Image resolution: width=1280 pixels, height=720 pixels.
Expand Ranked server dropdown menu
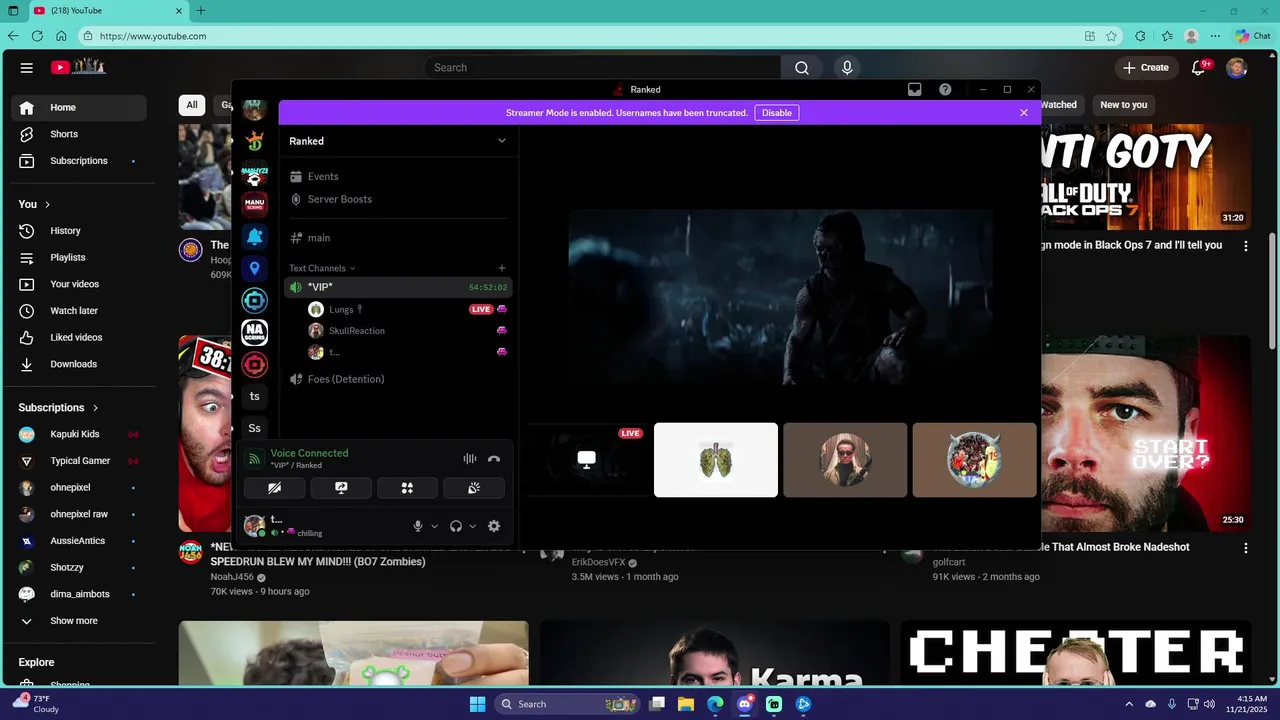pyautogui.click(x=502, y=141)
